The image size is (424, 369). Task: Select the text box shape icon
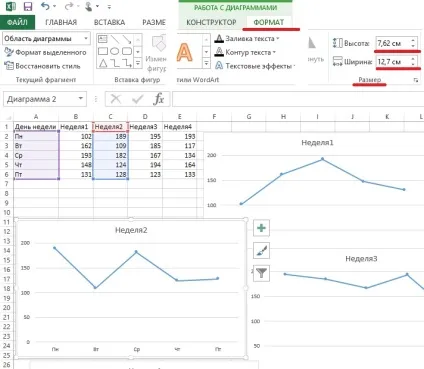pos(103,39)
